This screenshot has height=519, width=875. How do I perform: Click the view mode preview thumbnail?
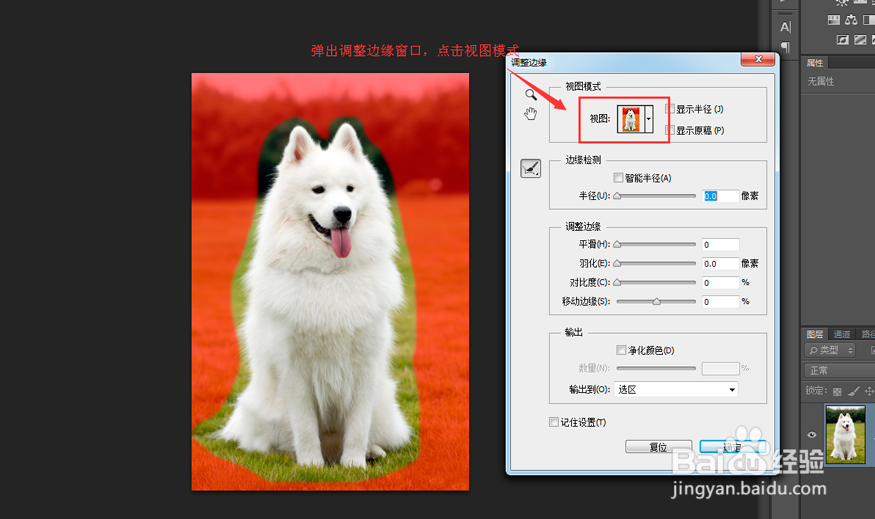[631, 119]
